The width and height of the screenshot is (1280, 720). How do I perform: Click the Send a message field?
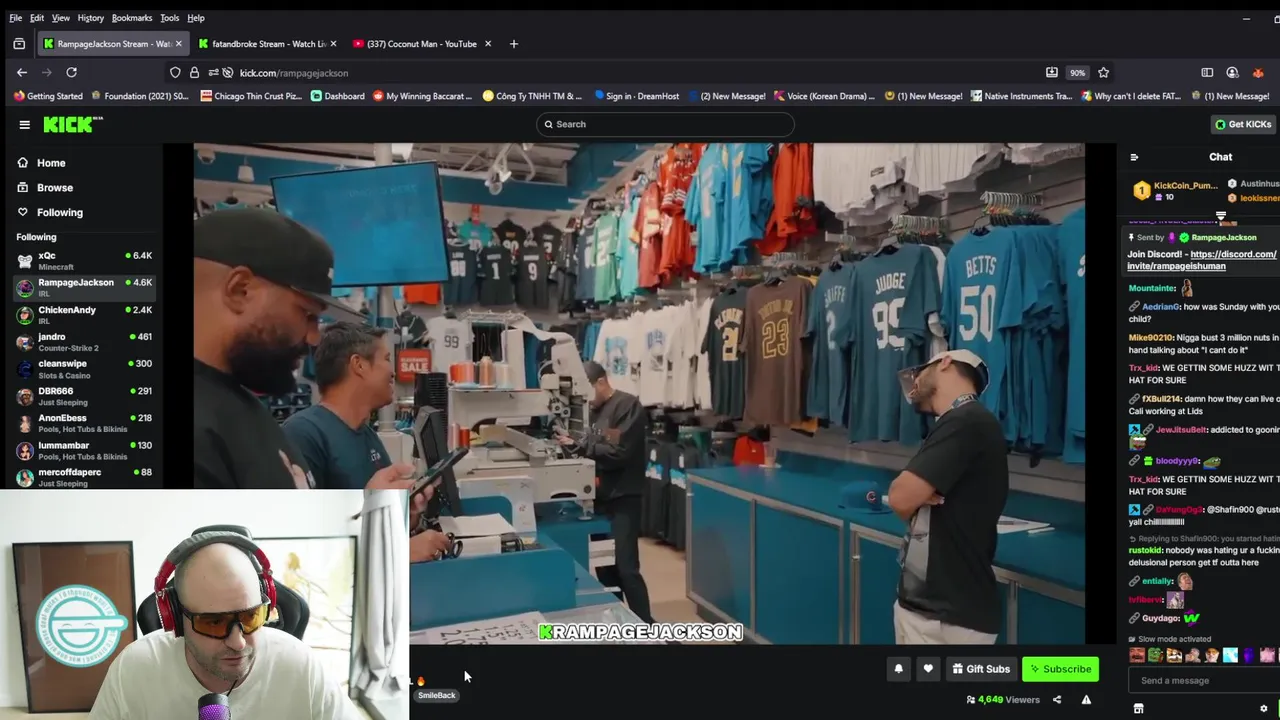pos(1204,681)
